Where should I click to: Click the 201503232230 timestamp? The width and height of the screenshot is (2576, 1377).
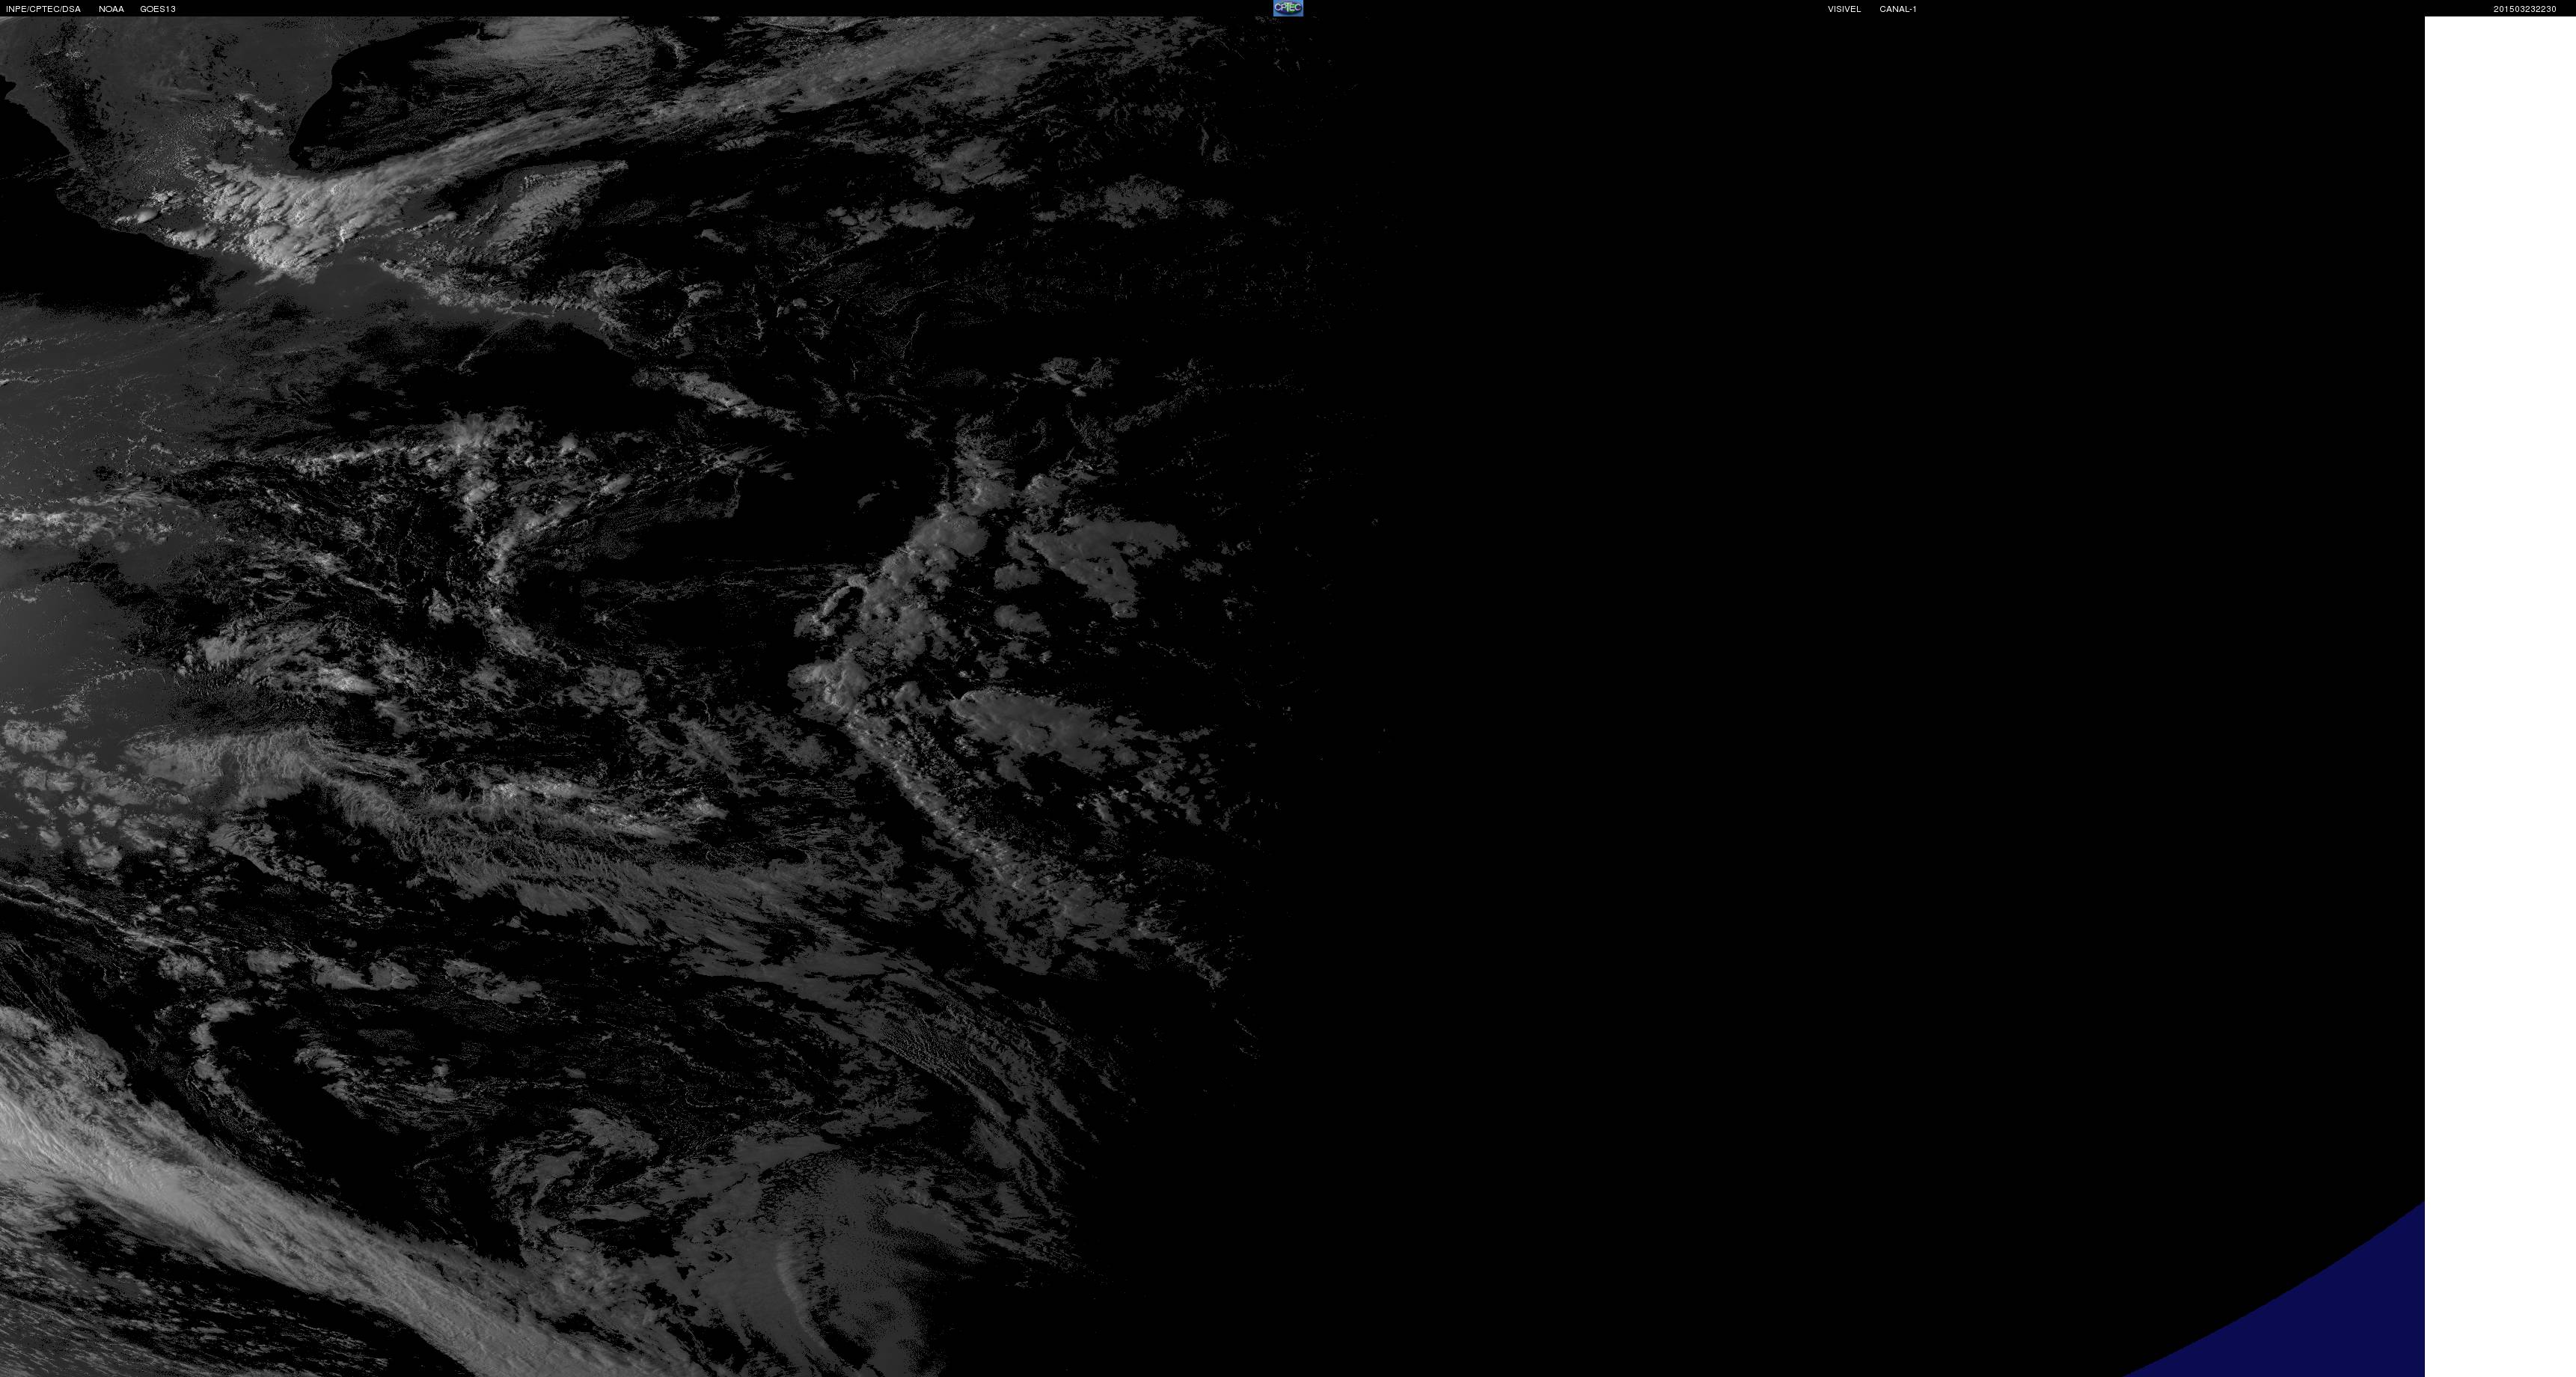click(x=2524, y=9)
